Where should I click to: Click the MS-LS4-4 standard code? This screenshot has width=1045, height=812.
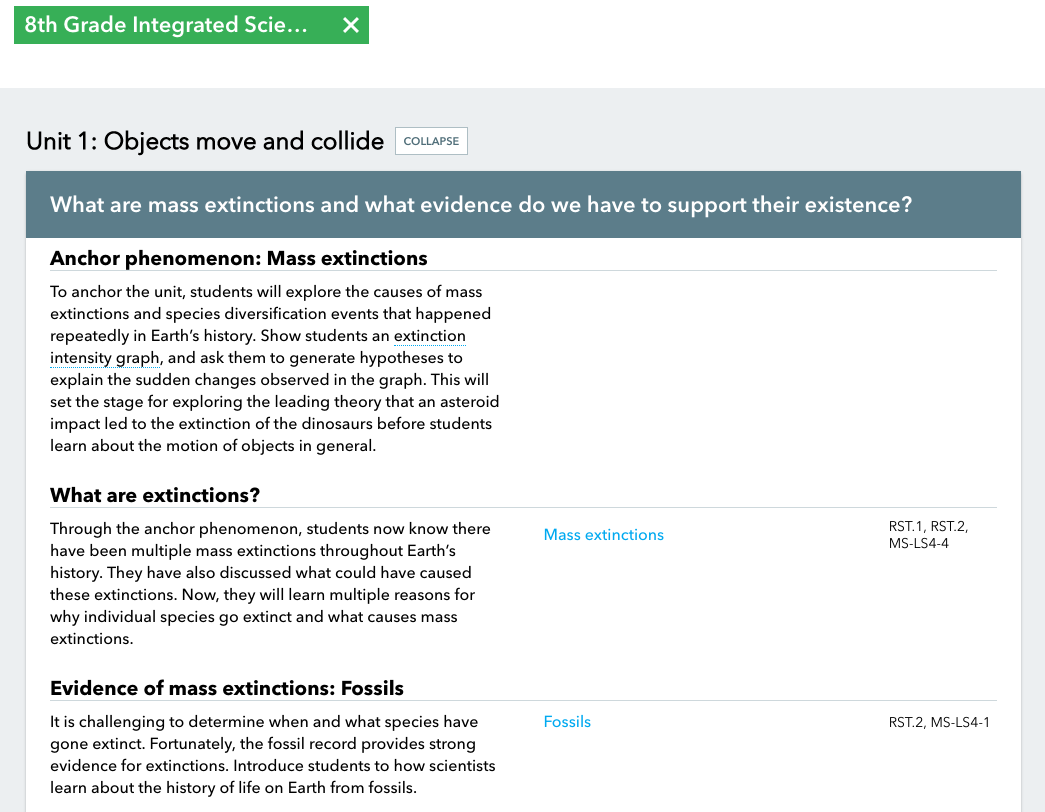(x=919, y=543)
